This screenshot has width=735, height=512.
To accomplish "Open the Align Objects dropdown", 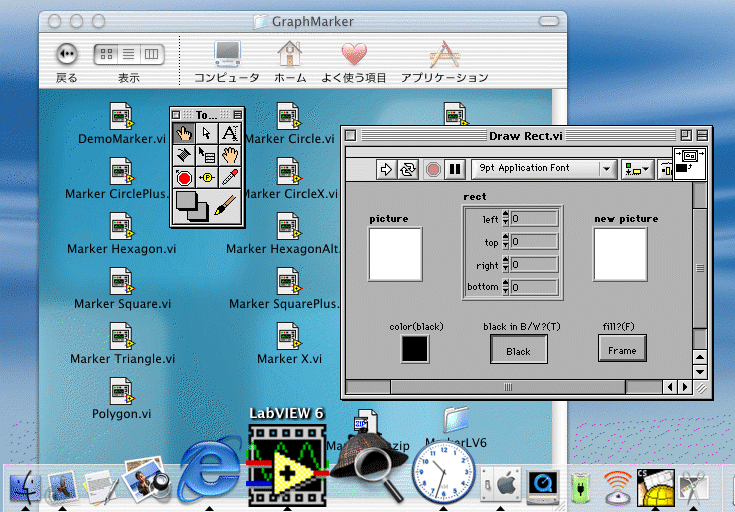I will (x=636, y=169).
